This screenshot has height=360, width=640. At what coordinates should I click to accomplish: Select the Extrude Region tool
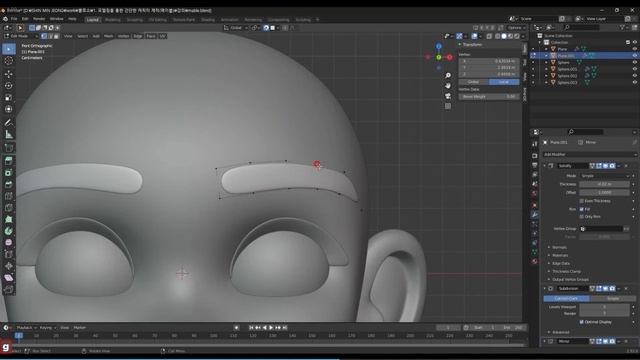pyautogui.click(x=9, y=161)
